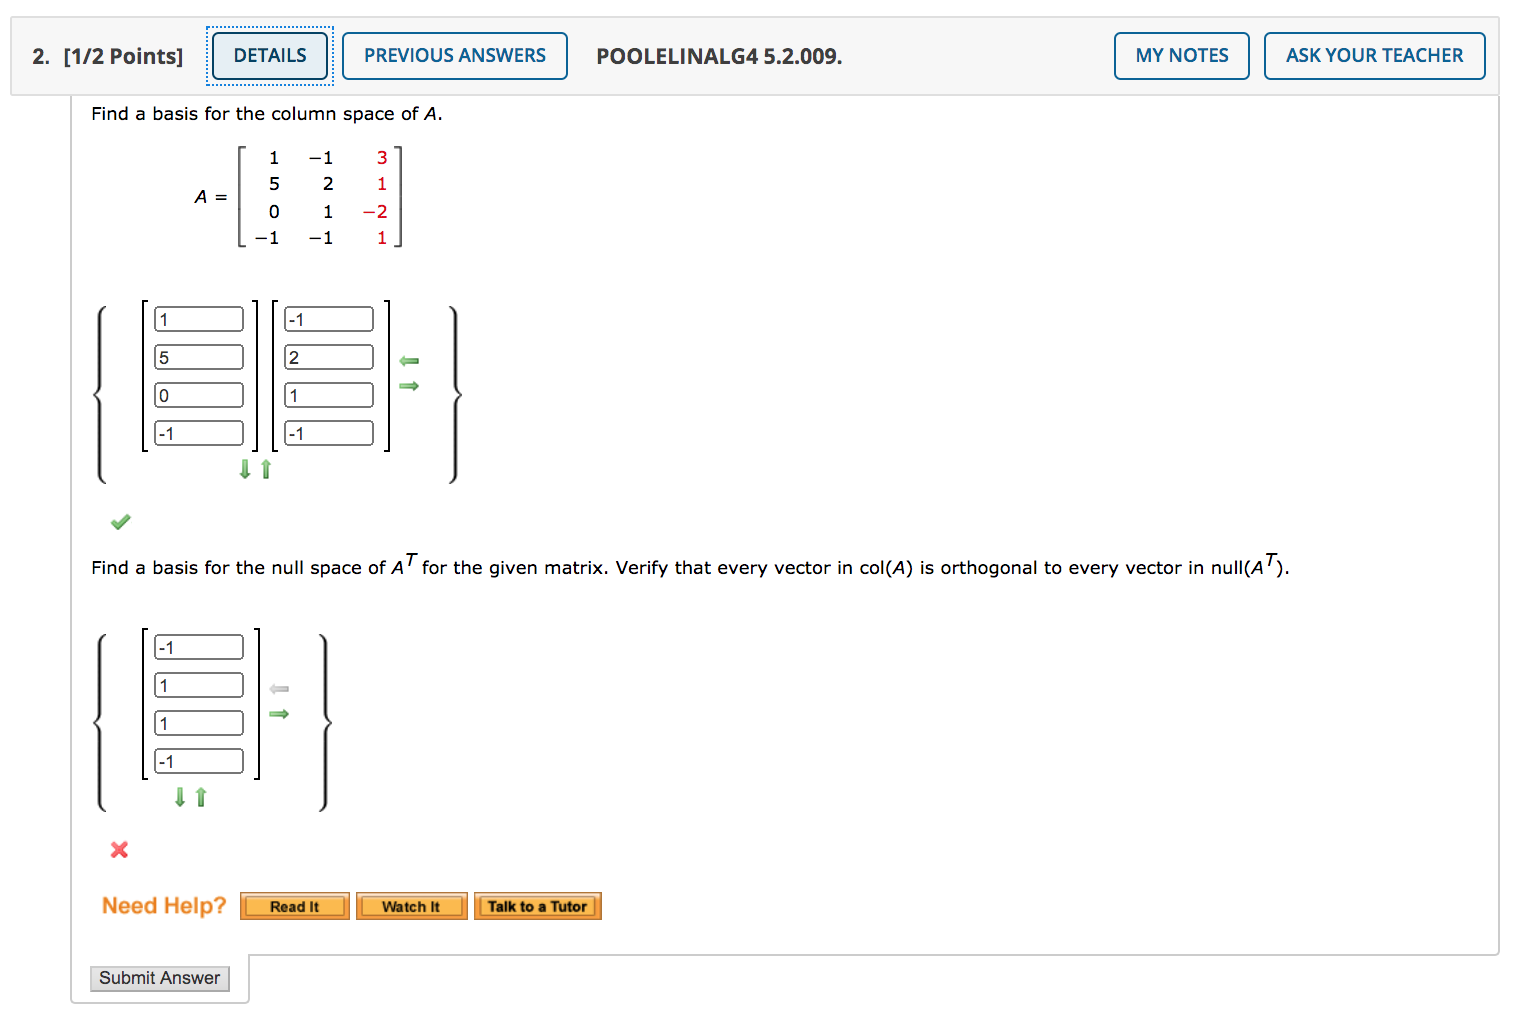Viewport: 1514px width, 1020px height.
Task: Add a row to the null space vector
Action: coord(179,797)
